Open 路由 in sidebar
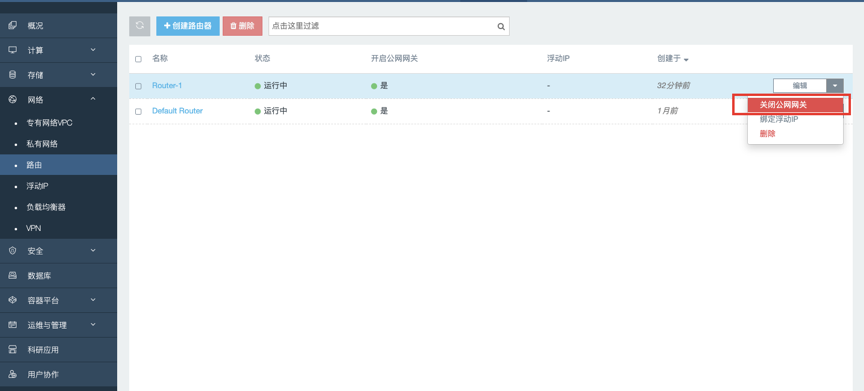The width and height of the screenshot is (864, 391). click(x=58, y=165)
